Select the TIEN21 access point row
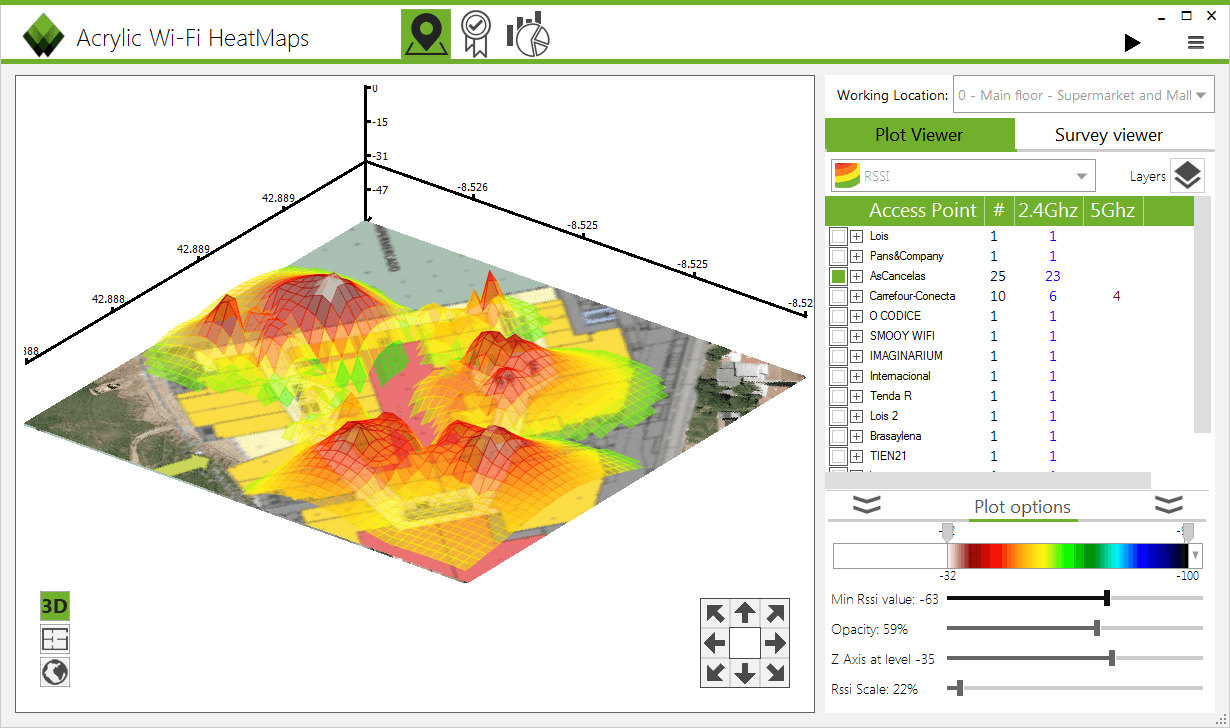Image resolution: width=1230 pixels, height=728 pixels. point(1010,456)
